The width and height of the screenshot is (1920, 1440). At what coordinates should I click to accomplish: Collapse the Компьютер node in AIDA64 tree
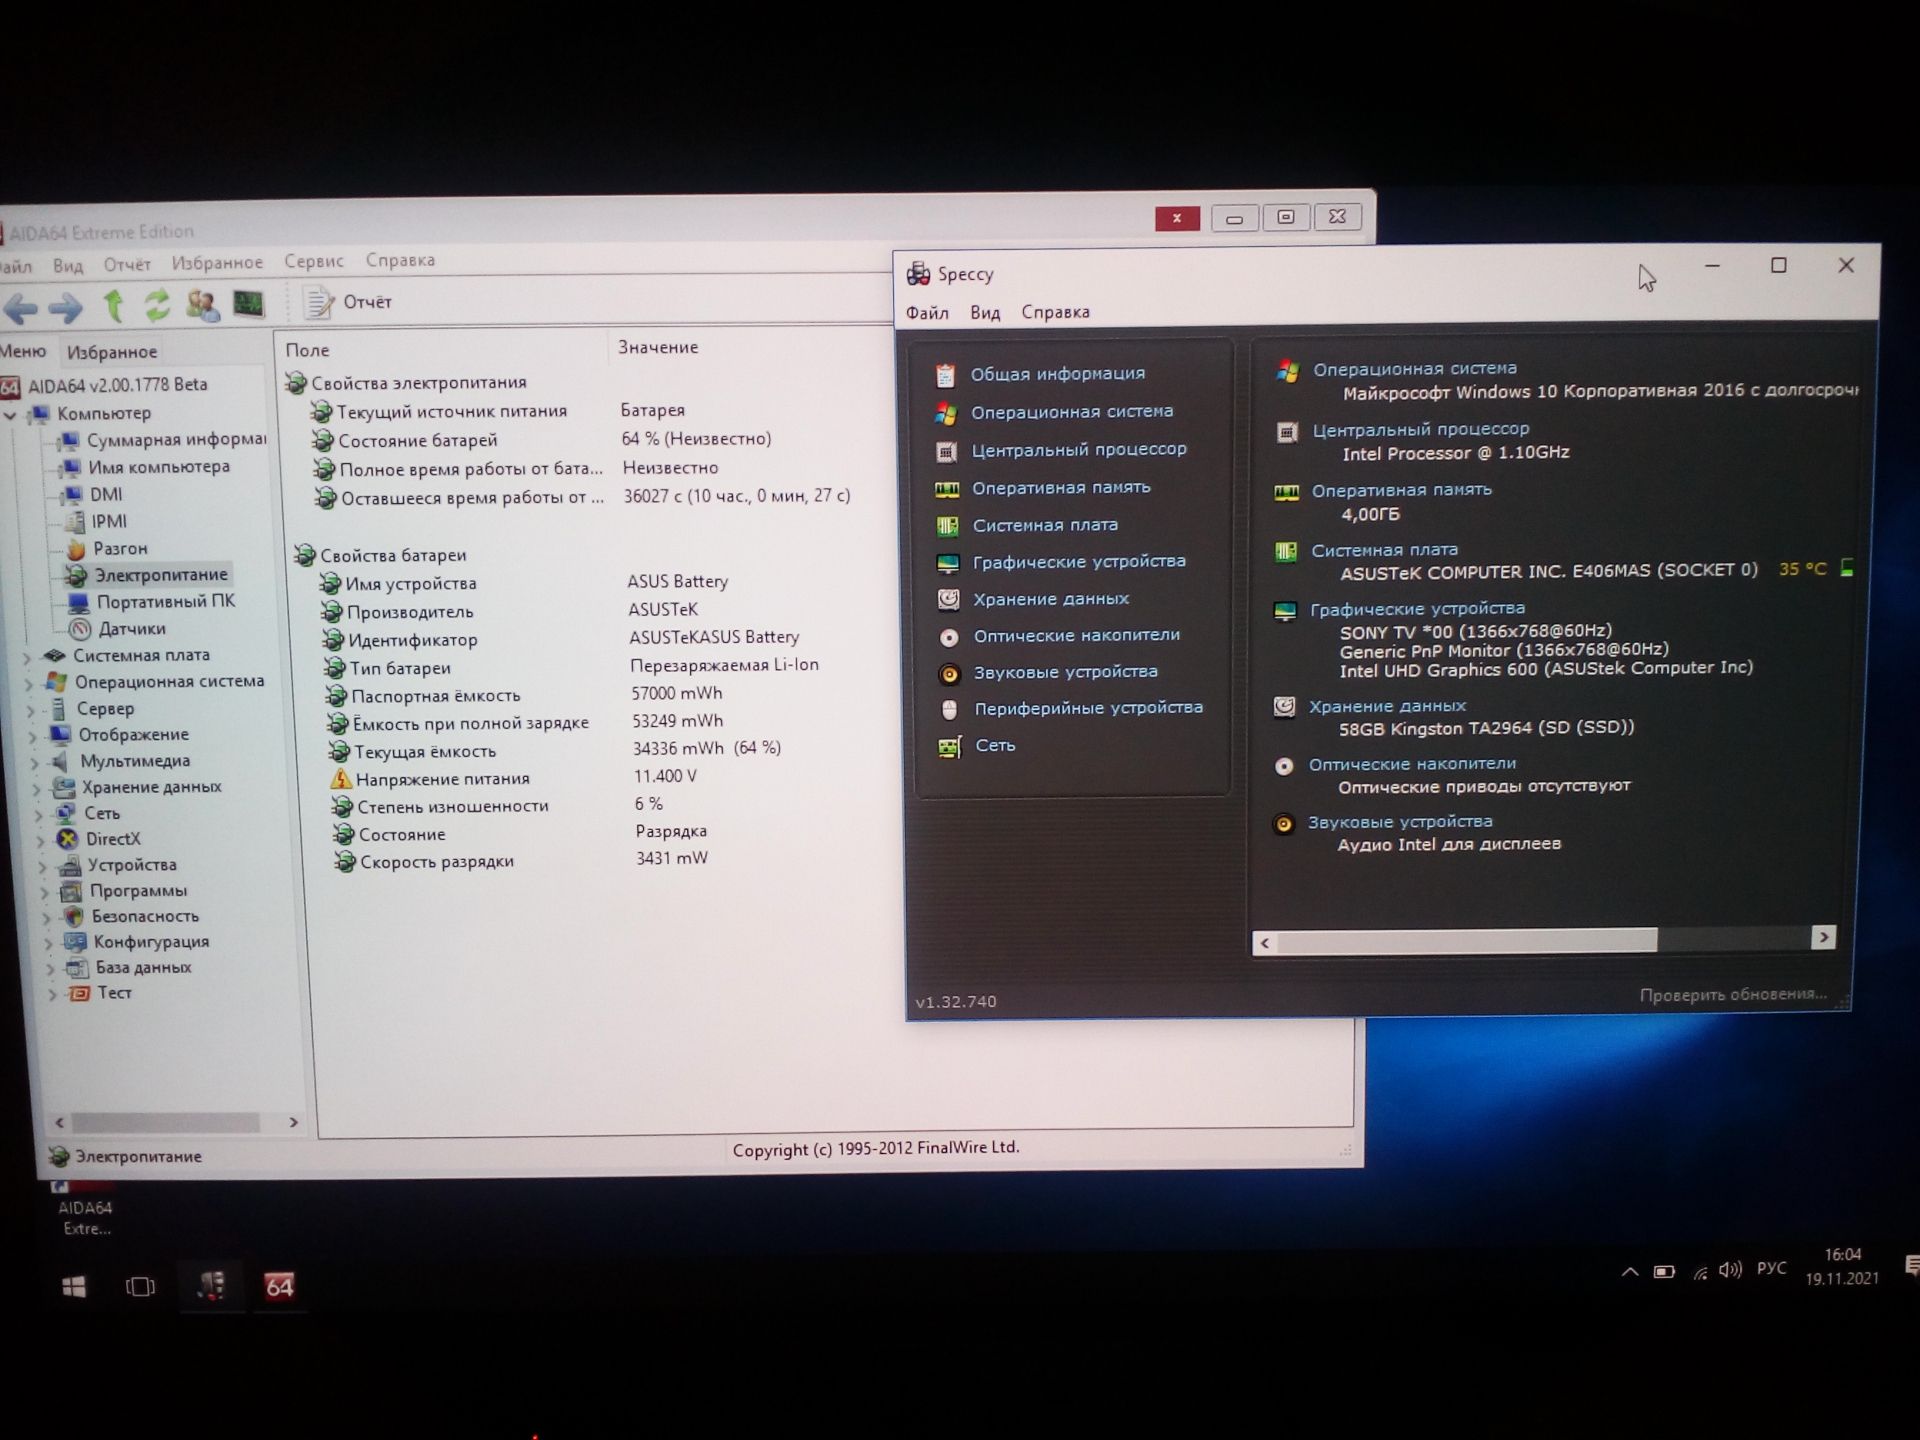click(x=11, y=415)
